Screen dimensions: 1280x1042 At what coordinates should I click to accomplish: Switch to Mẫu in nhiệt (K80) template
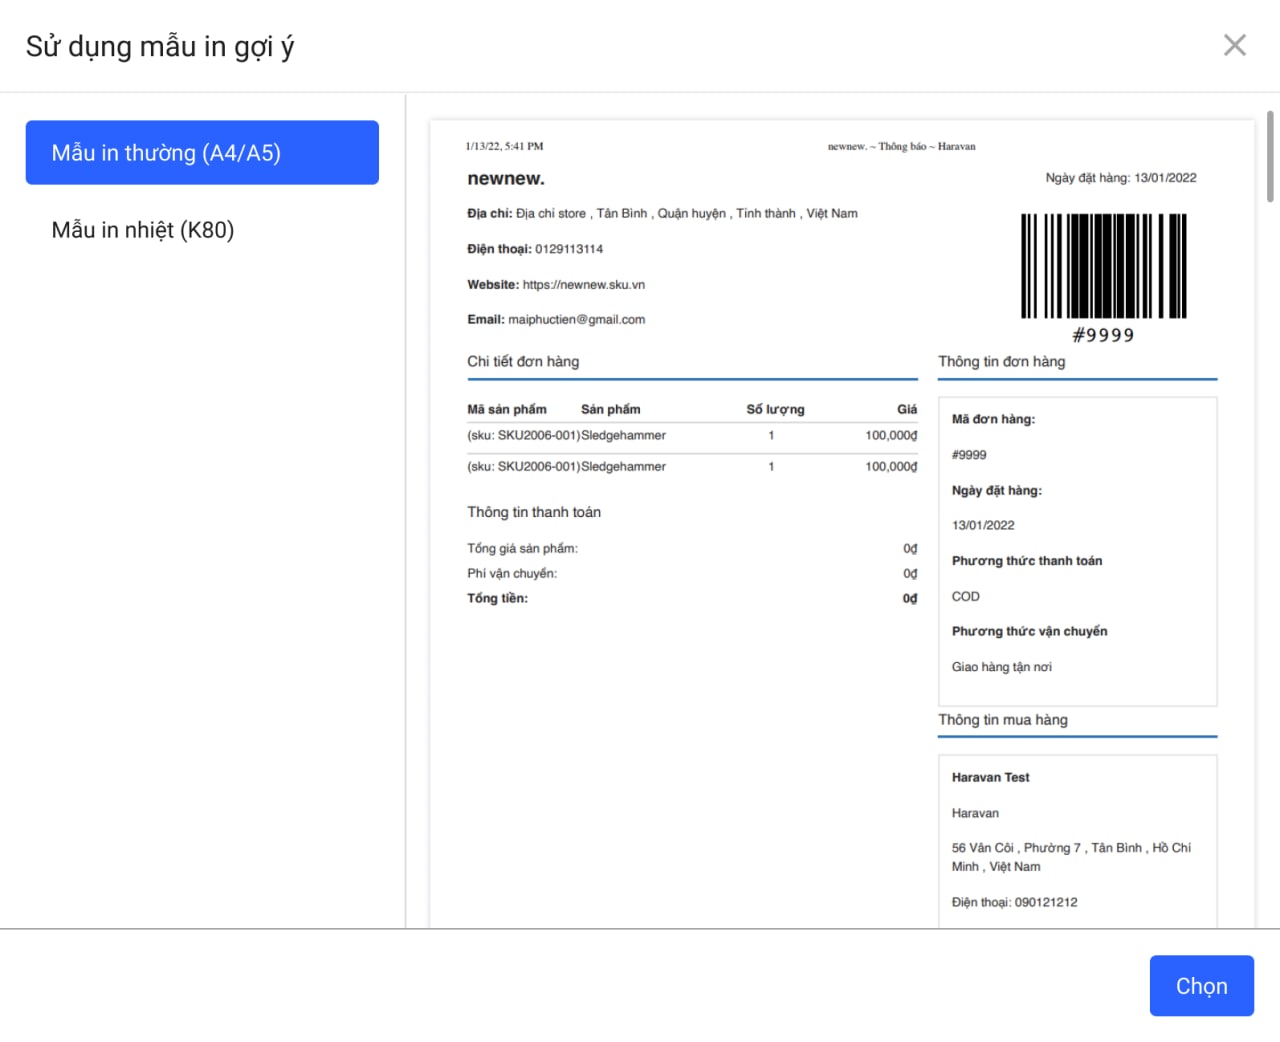(143, 230)
